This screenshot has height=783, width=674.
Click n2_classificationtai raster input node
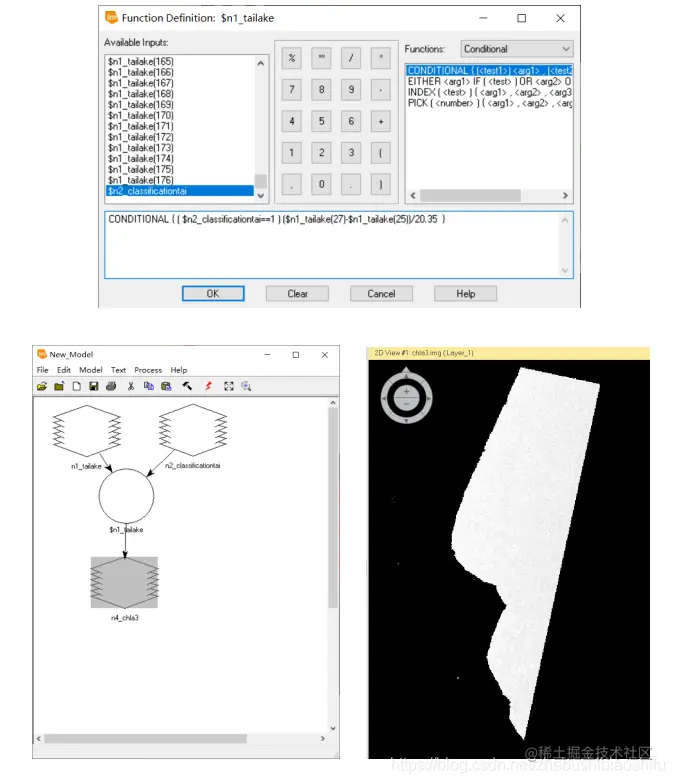193,430
